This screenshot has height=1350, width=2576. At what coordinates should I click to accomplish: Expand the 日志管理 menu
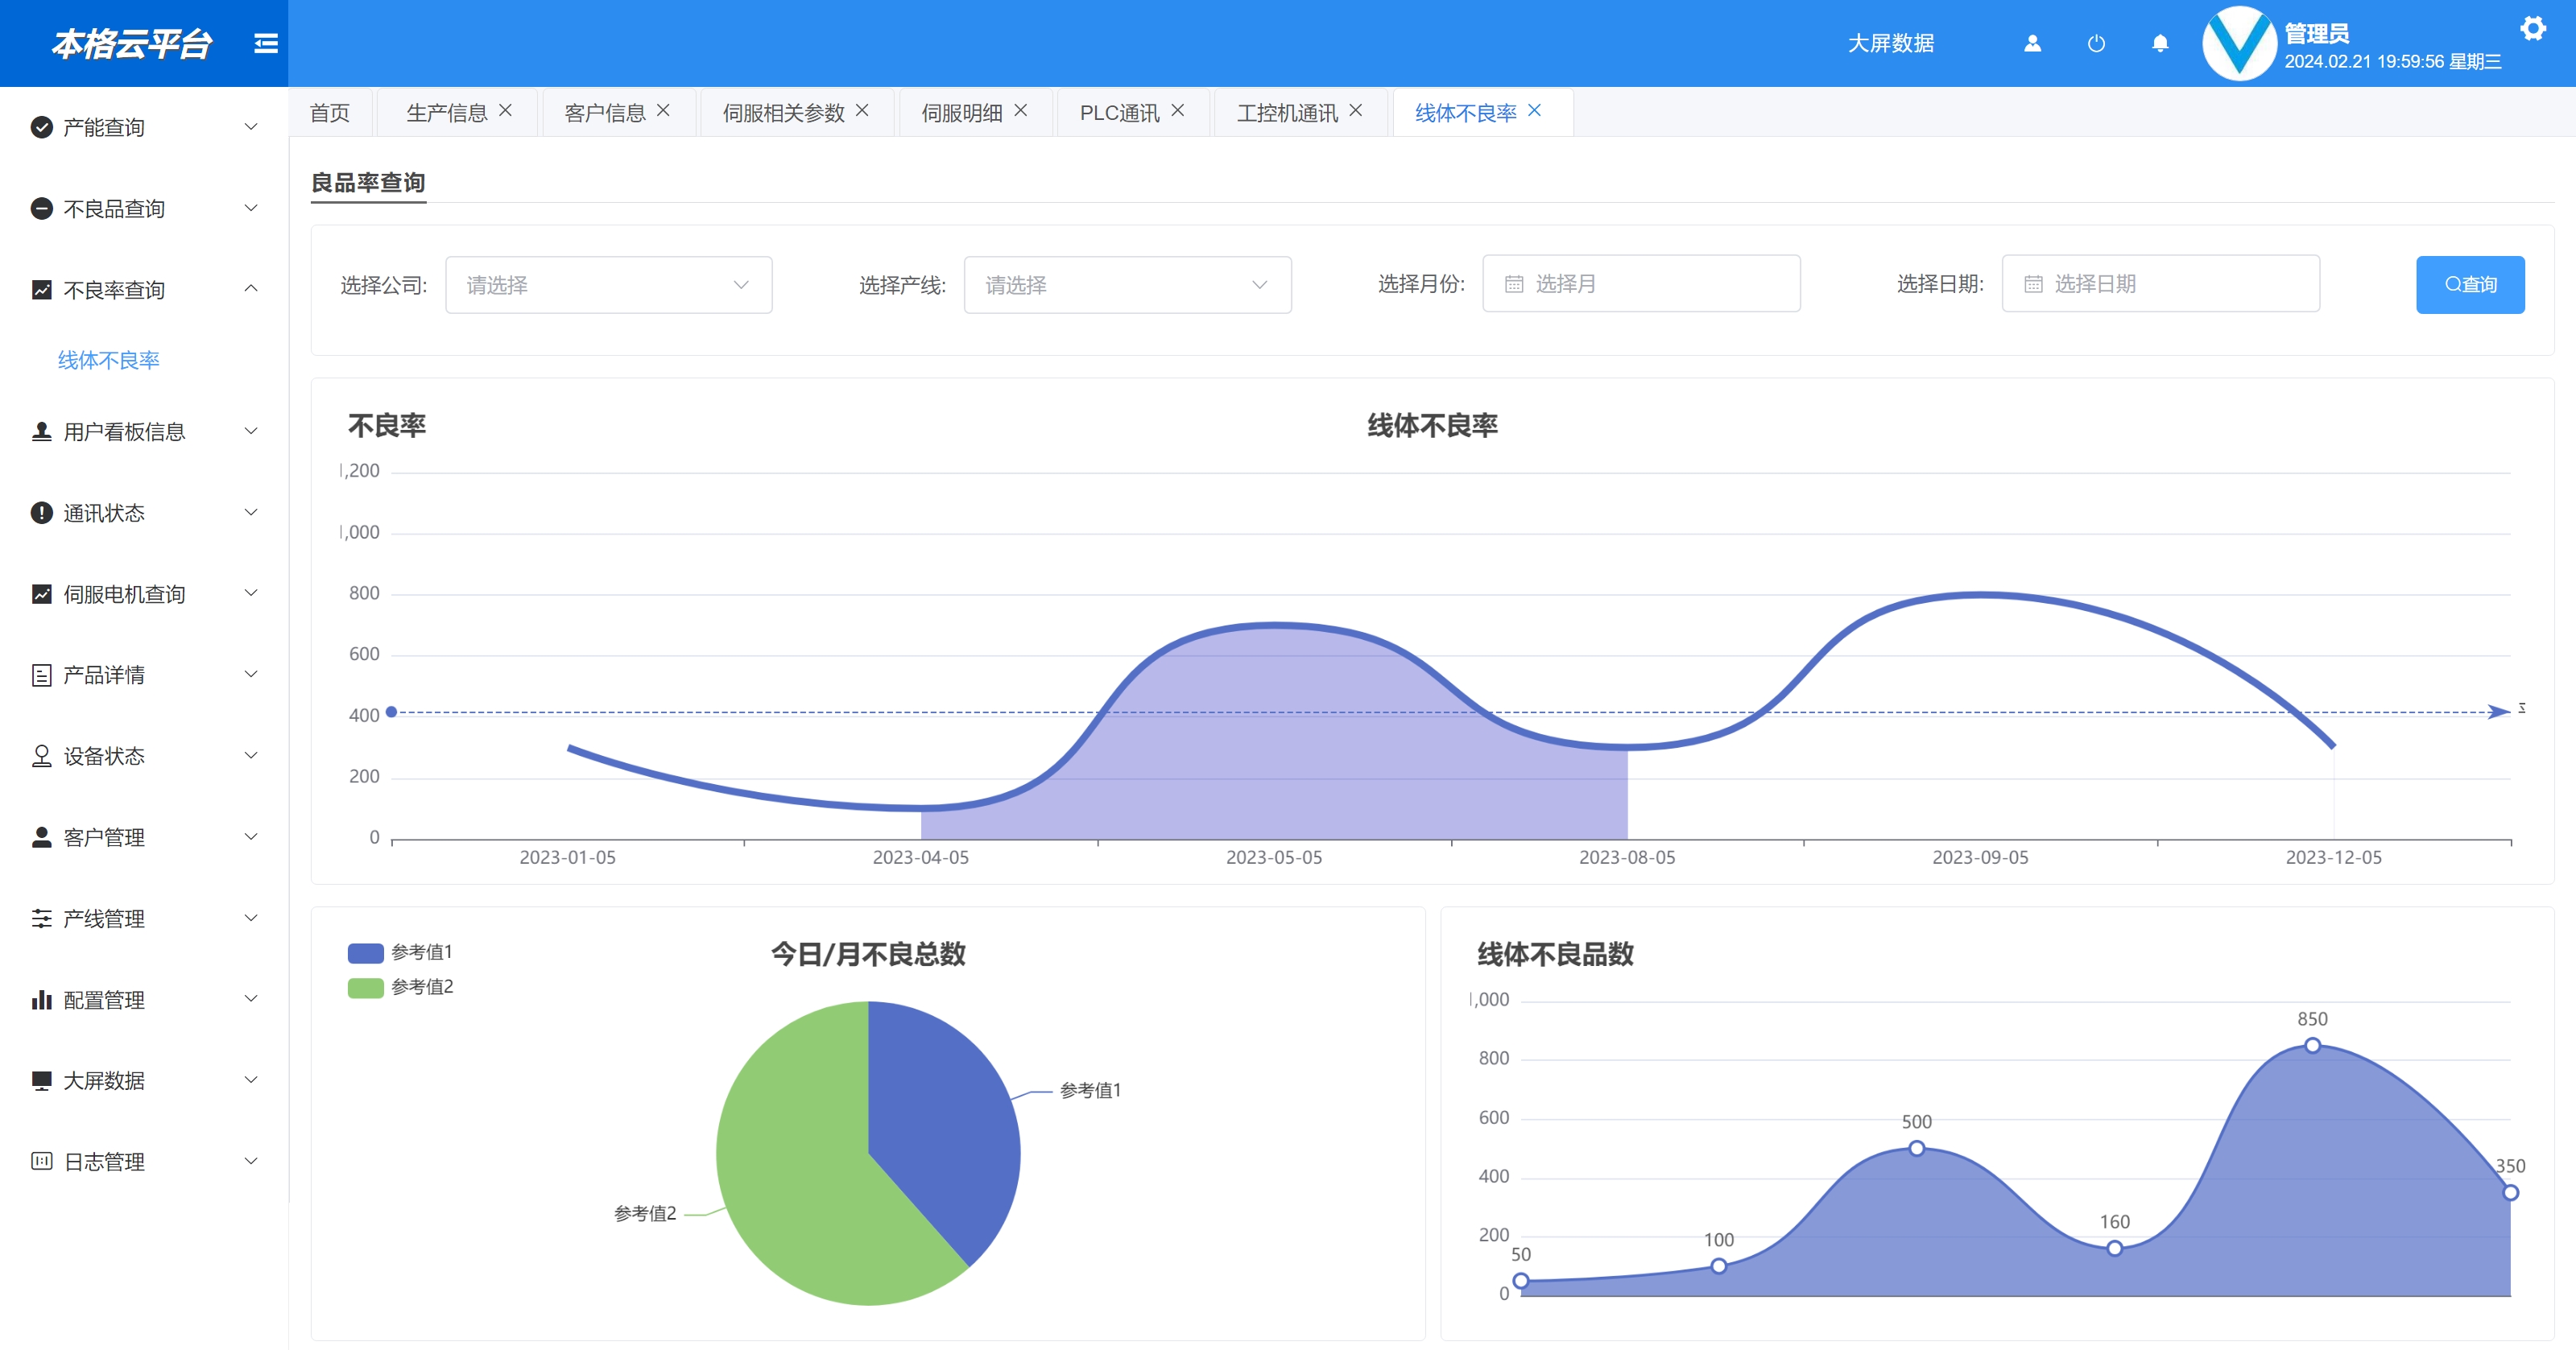[251, 1161]
